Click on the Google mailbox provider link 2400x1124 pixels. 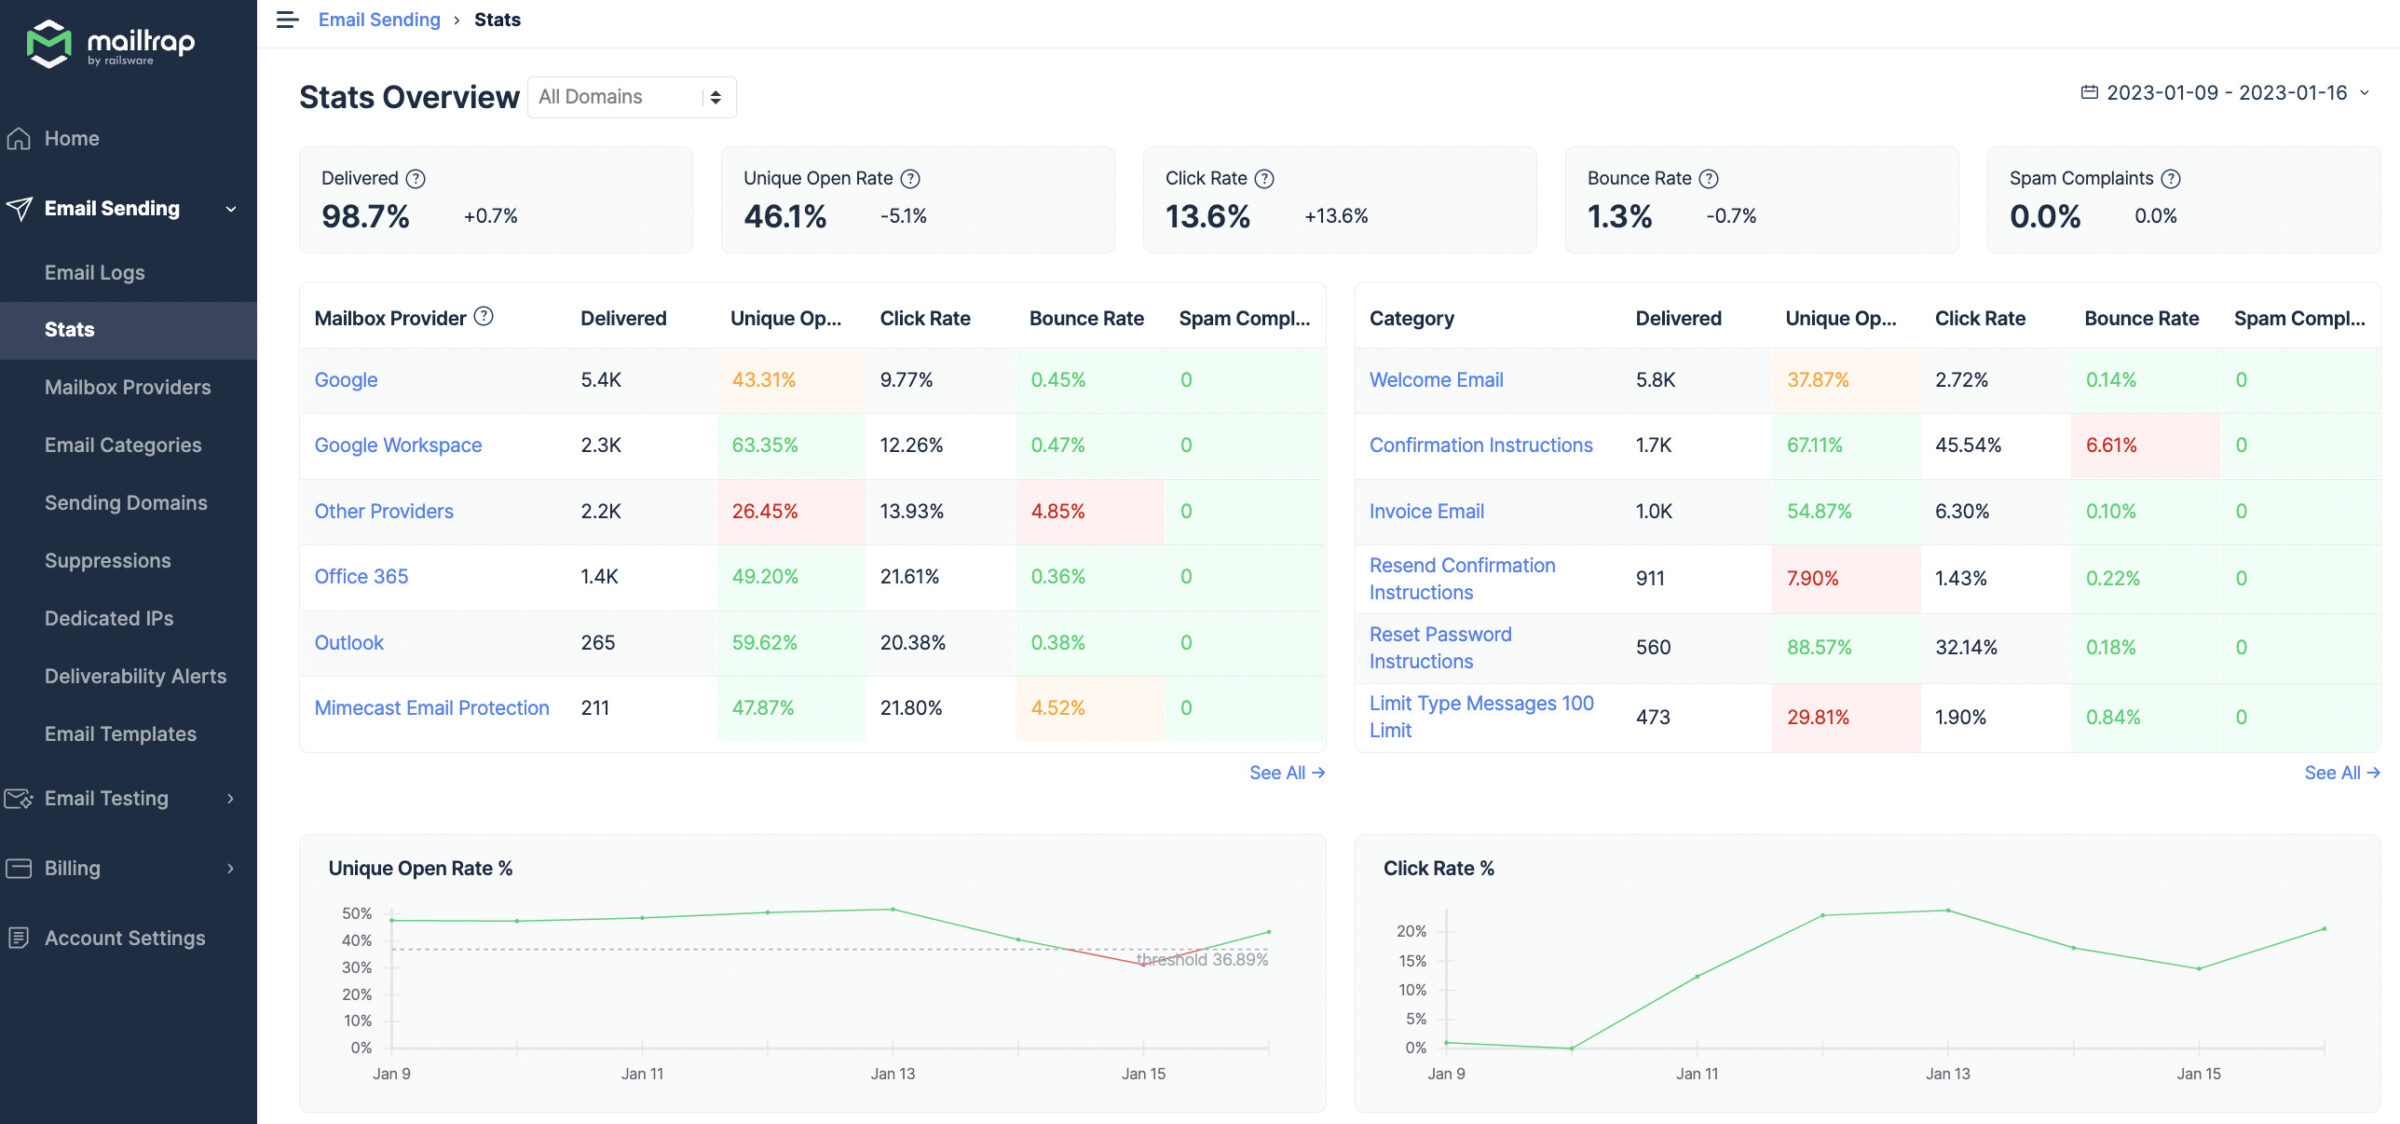[x=344, y=378]
